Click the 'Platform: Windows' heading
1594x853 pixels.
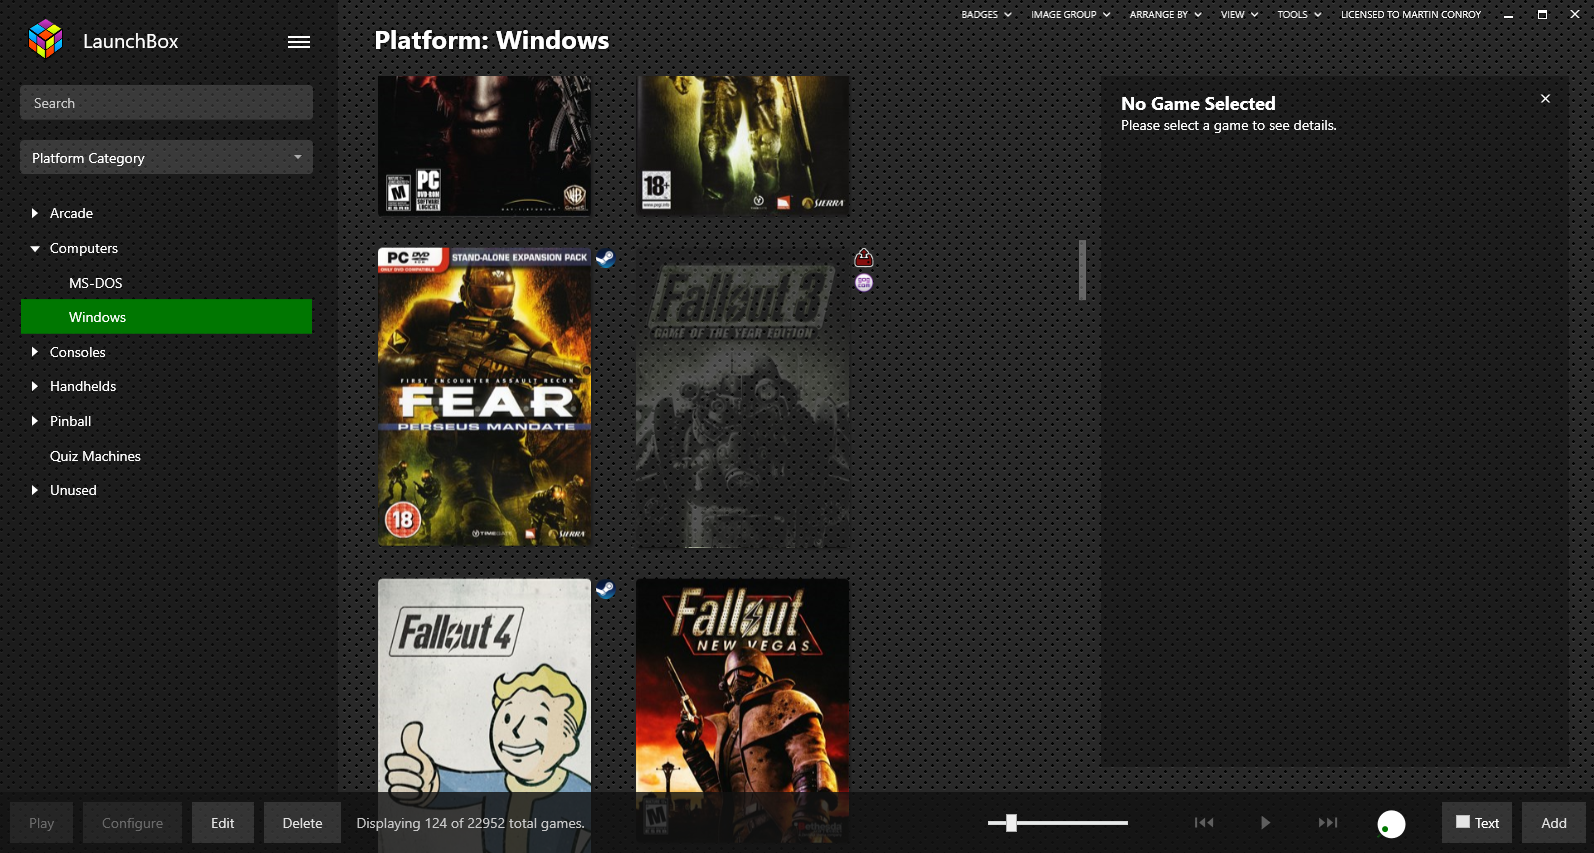pos(491,40)
